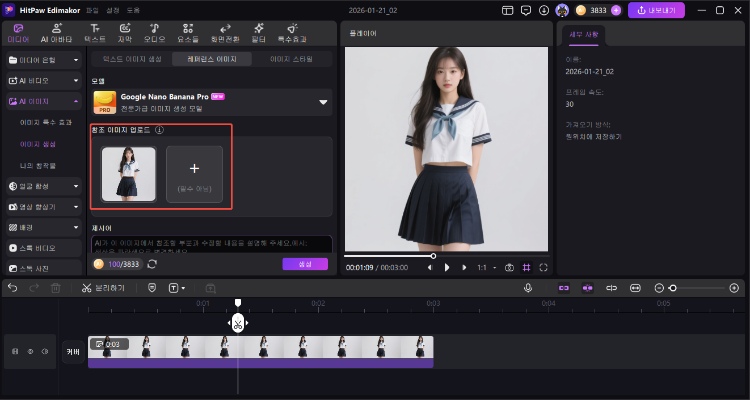Open the AI 아바타 avatar tool
The width and height of the screenshot is (750, 400).
tap(56, 33)
